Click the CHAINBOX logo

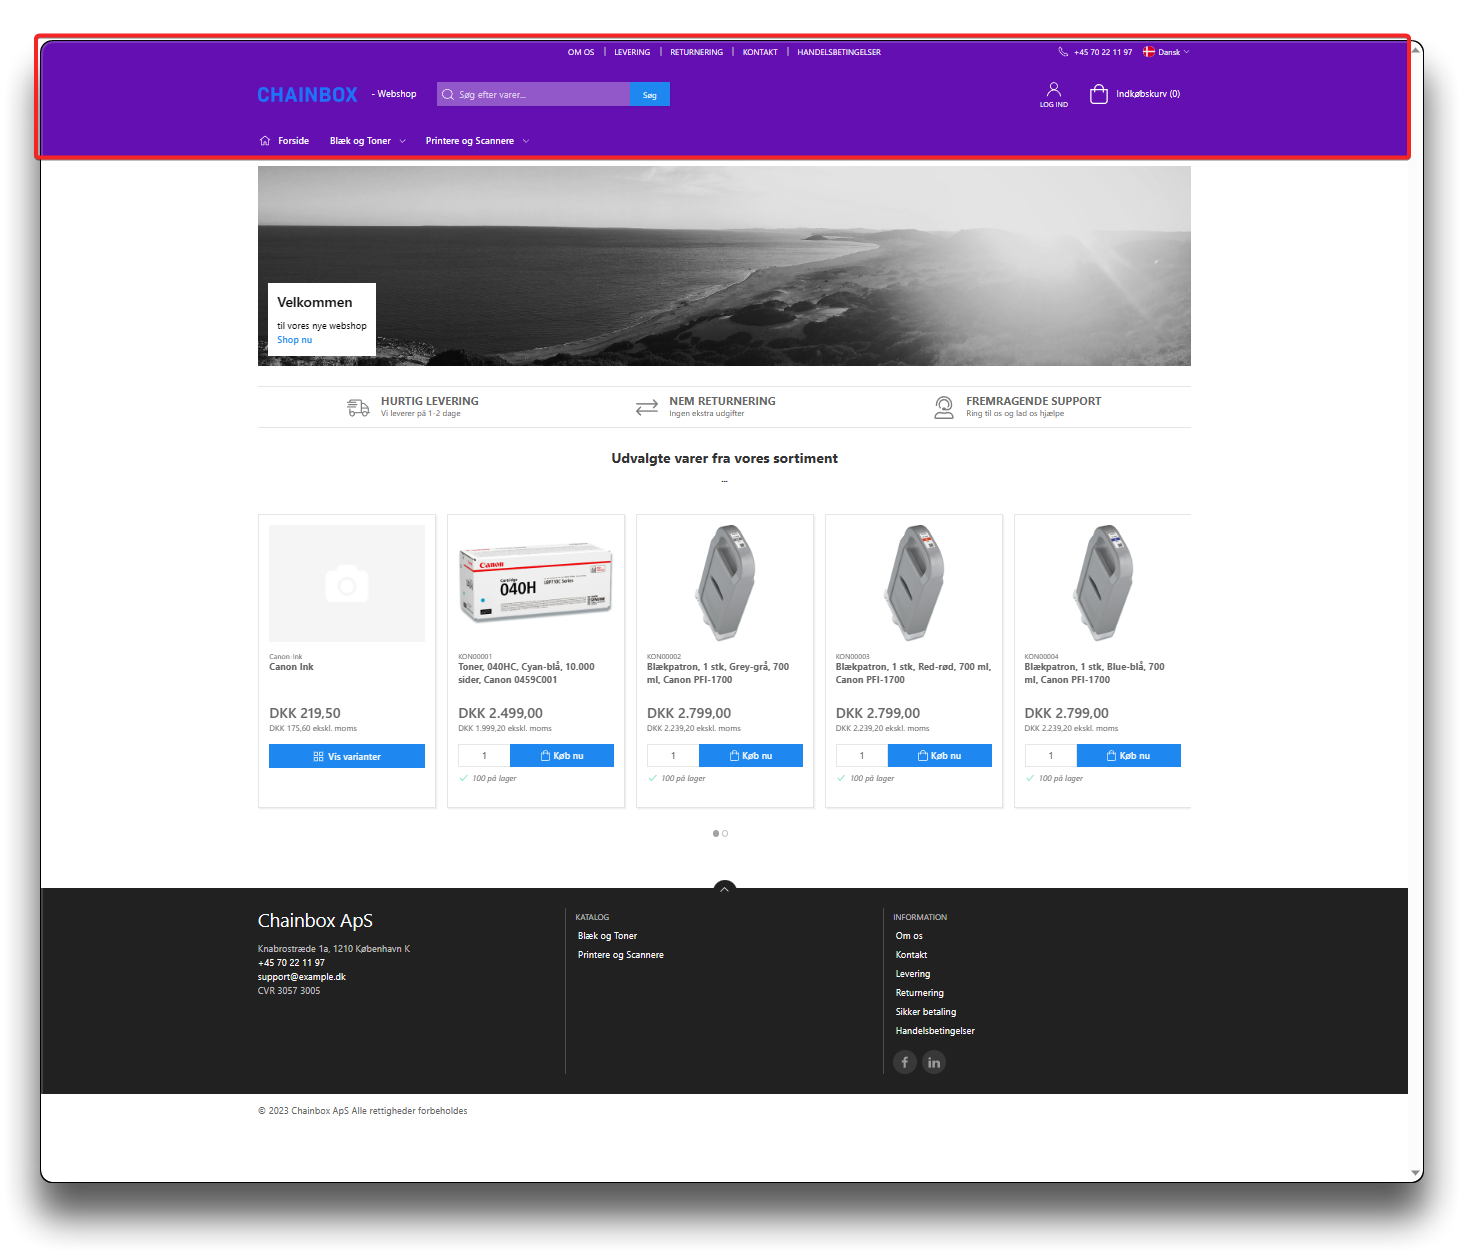pos(307,95)
